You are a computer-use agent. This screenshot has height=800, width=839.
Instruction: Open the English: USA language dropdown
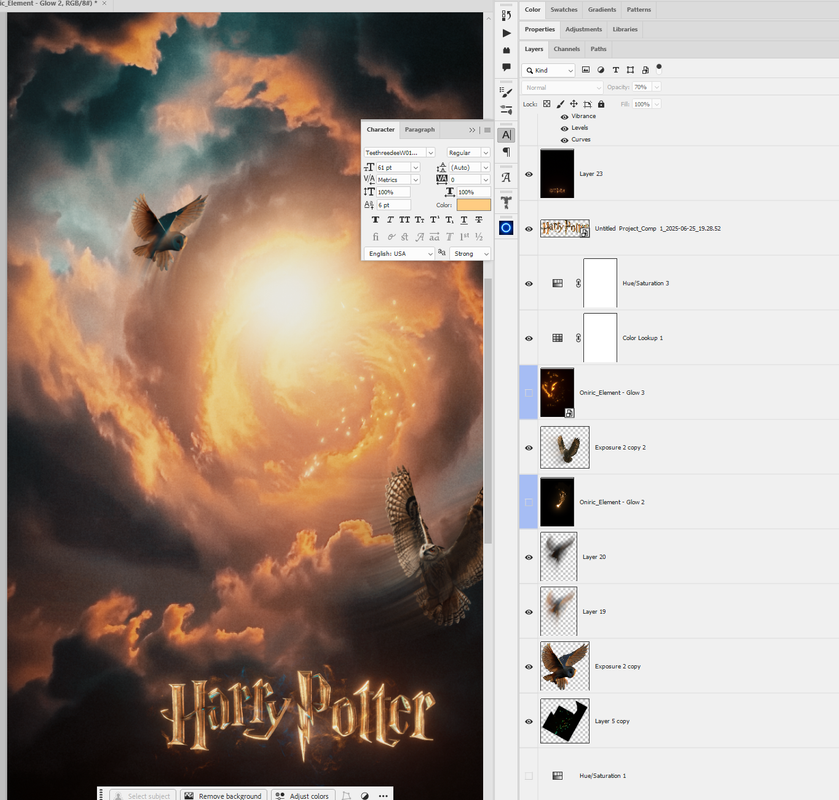click(399, 254)
